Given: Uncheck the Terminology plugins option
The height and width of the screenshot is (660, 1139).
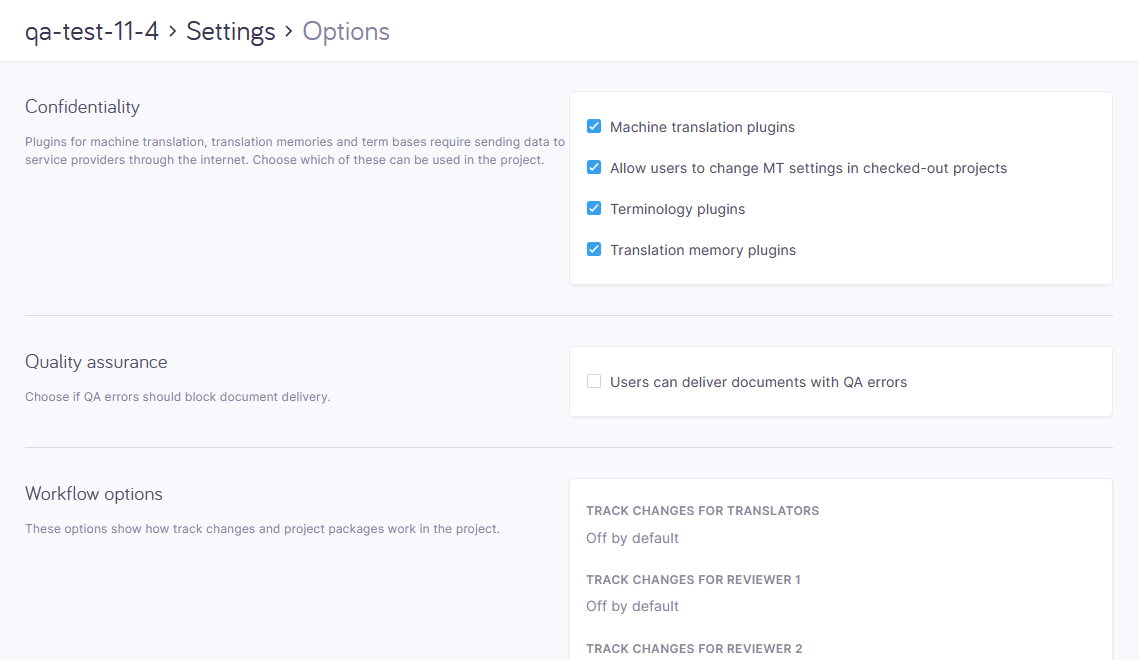Looking at the screenshot, I should [594, 208].
